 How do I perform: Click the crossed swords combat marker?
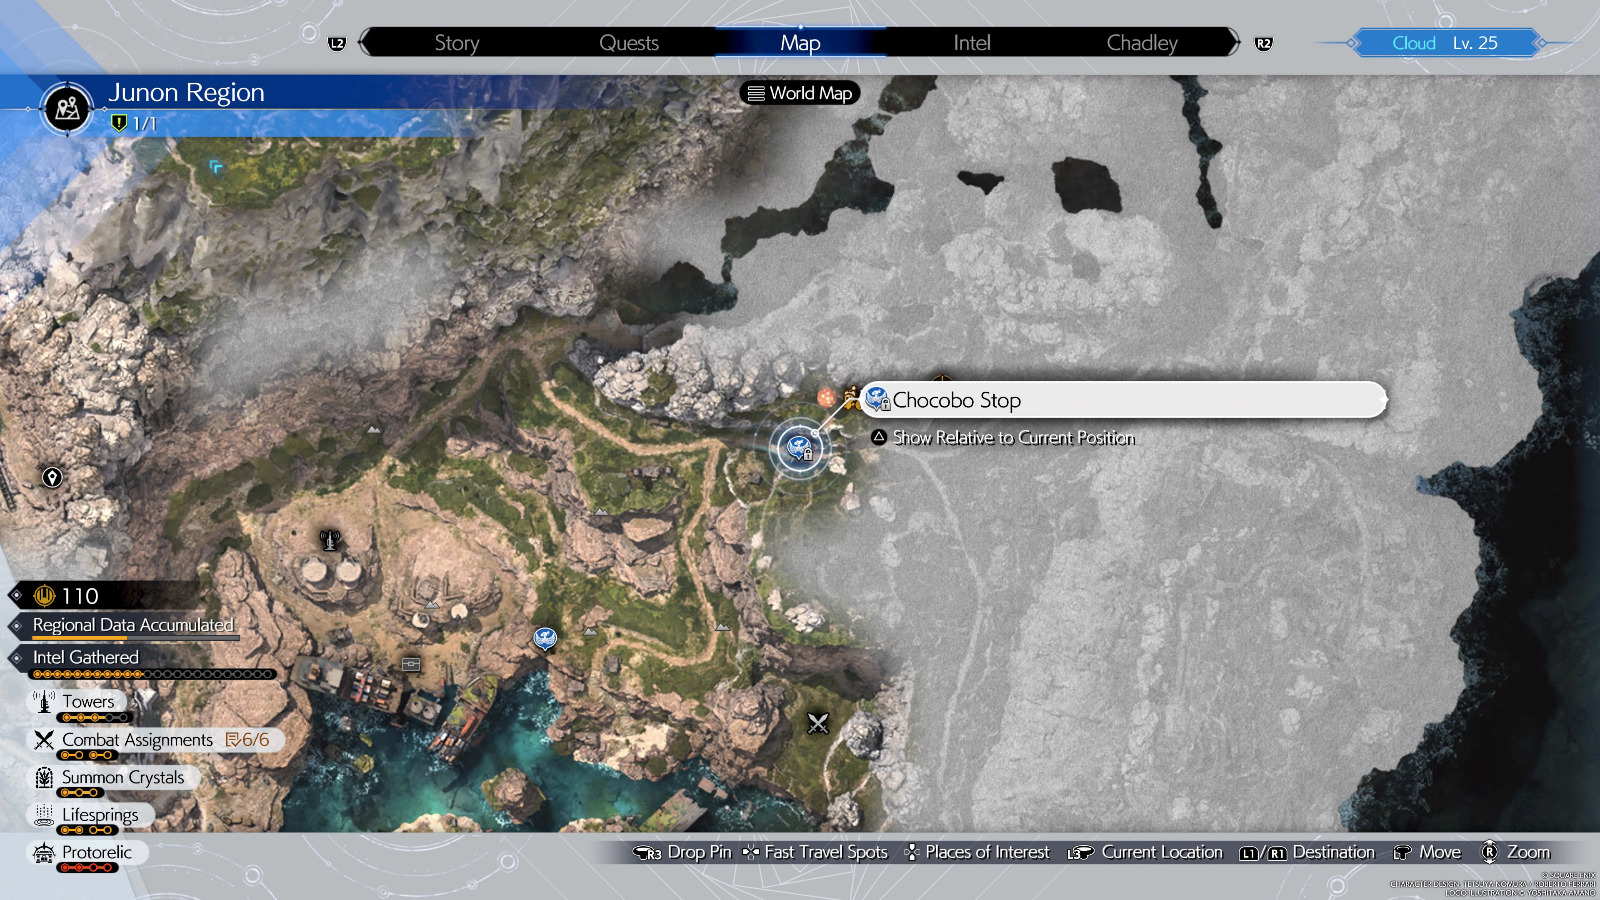818,723
